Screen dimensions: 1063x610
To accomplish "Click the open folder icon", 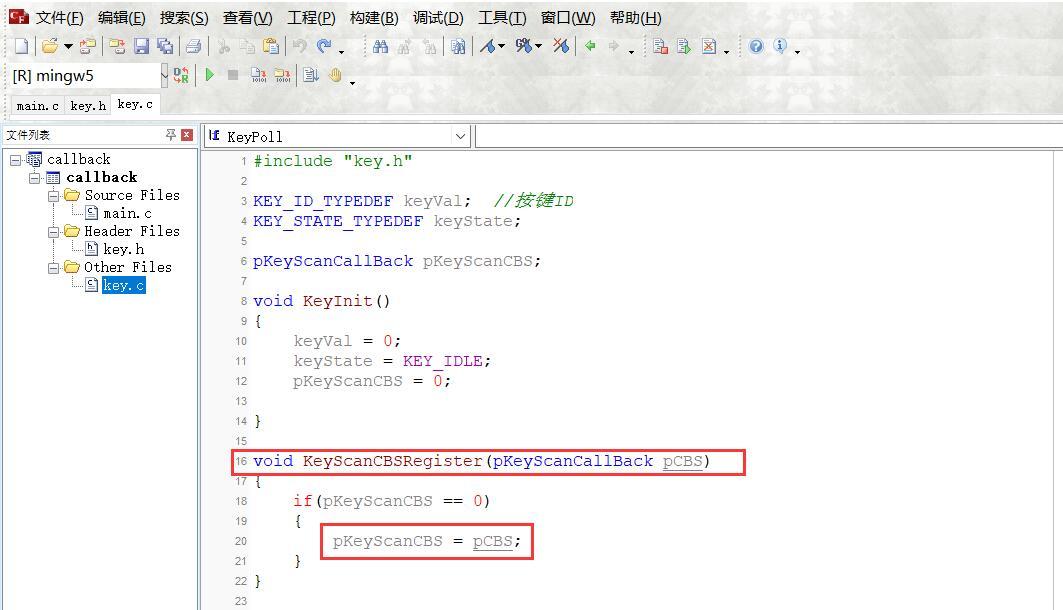I will pos(49,46).
